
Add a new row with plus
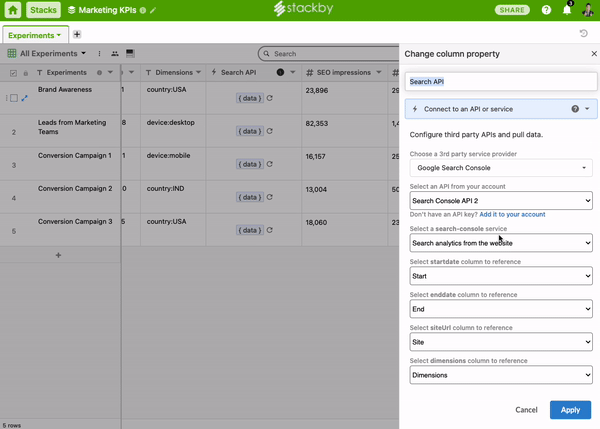58,255
